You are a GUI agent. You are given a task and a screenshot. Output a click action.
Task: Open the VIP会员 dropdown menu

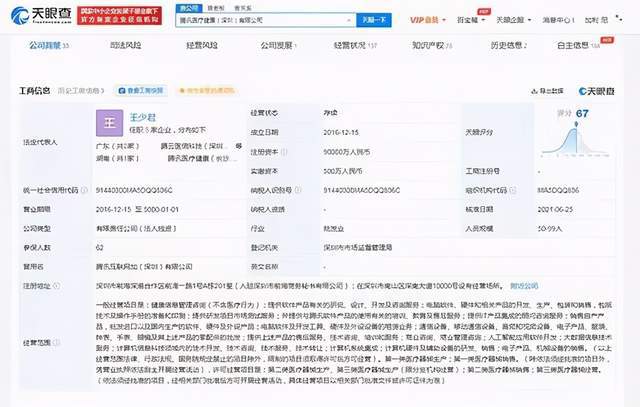click(428, 20)
